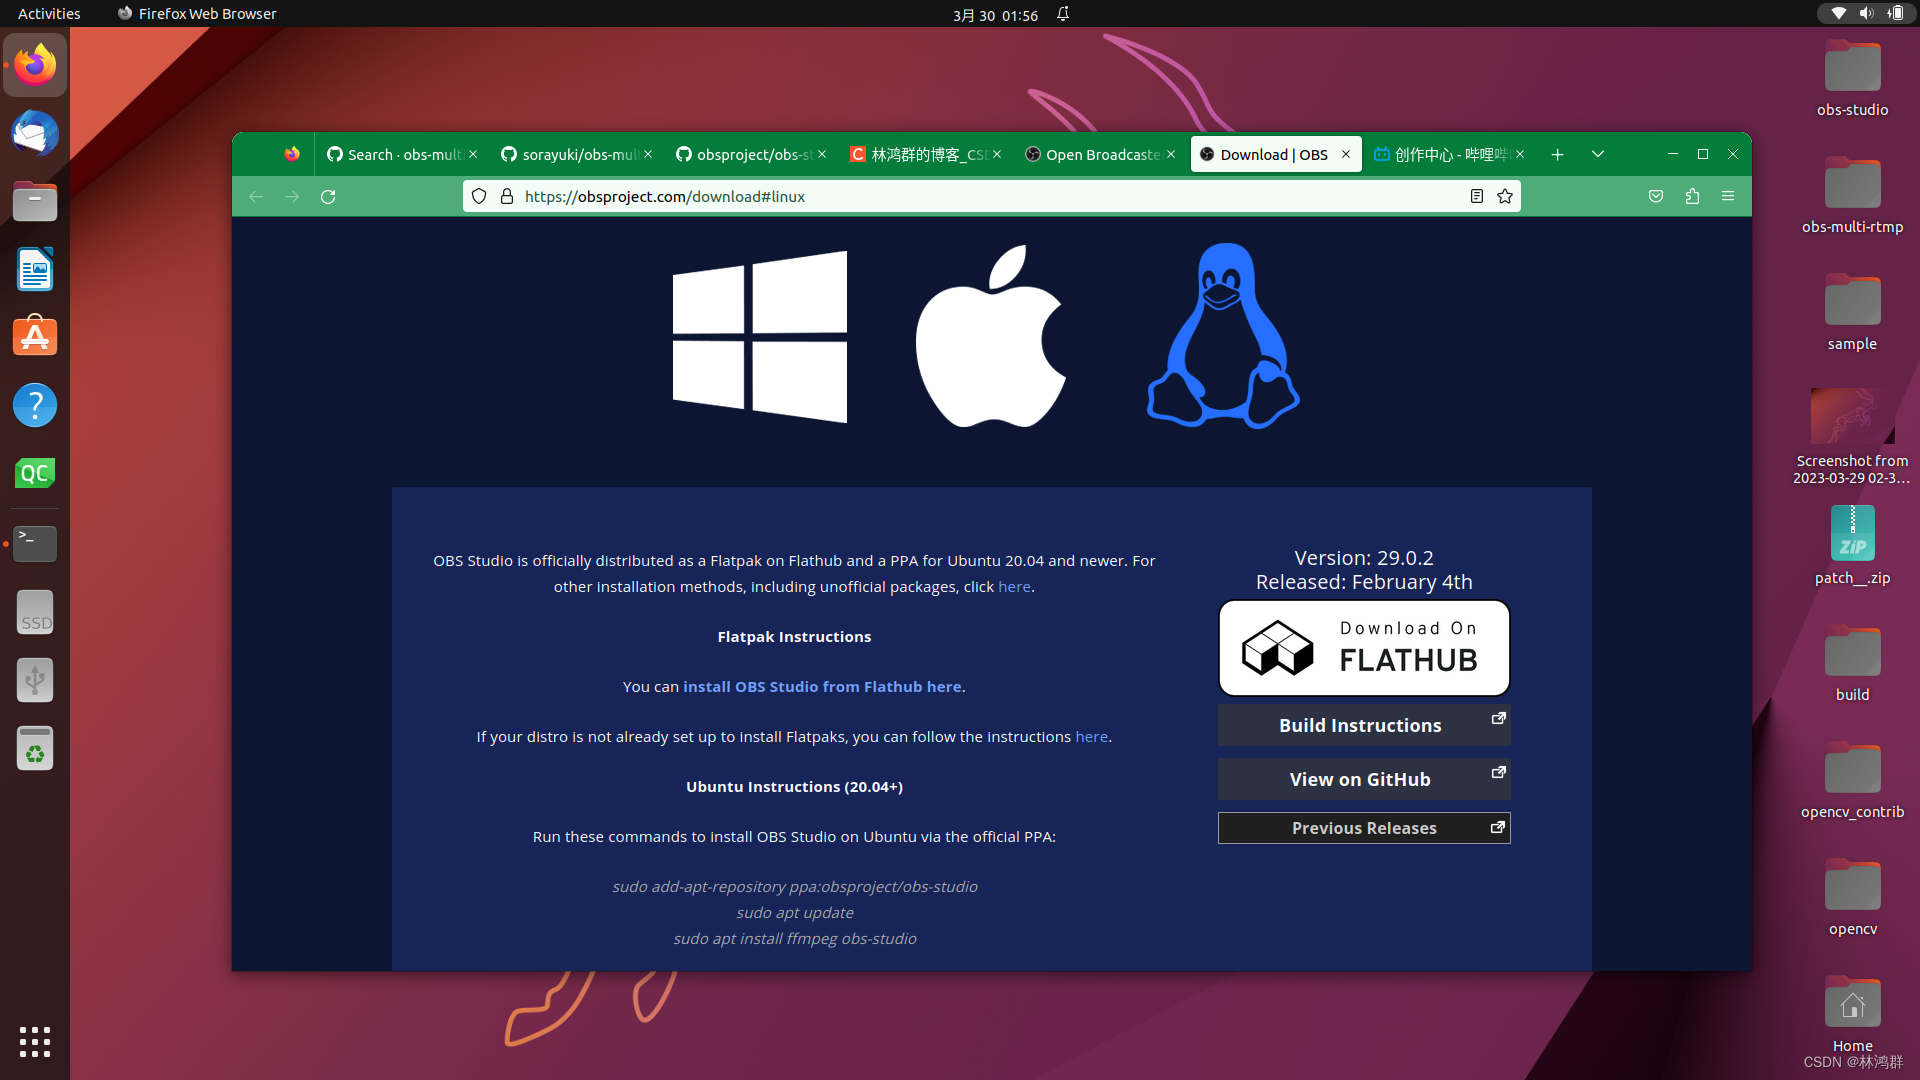
Task: Select the obs-studio desktop folder
Action: click(1852, 79)
